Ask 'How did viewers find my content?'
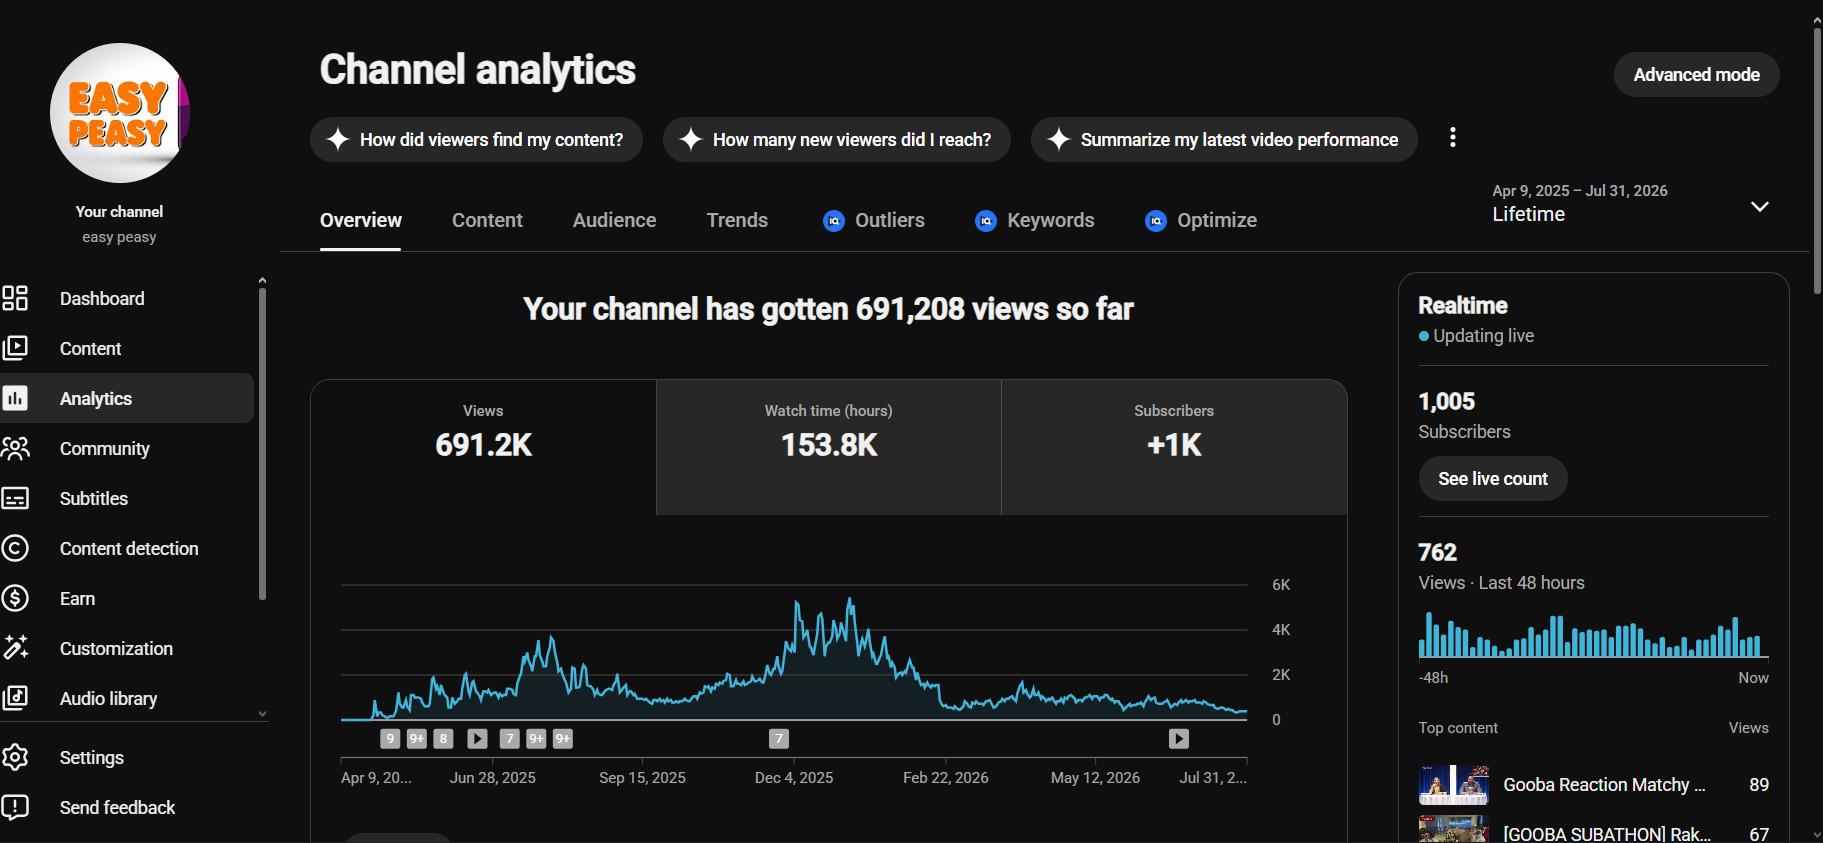Viewport: 1823px width, 843px height. (x=476, y=140)
